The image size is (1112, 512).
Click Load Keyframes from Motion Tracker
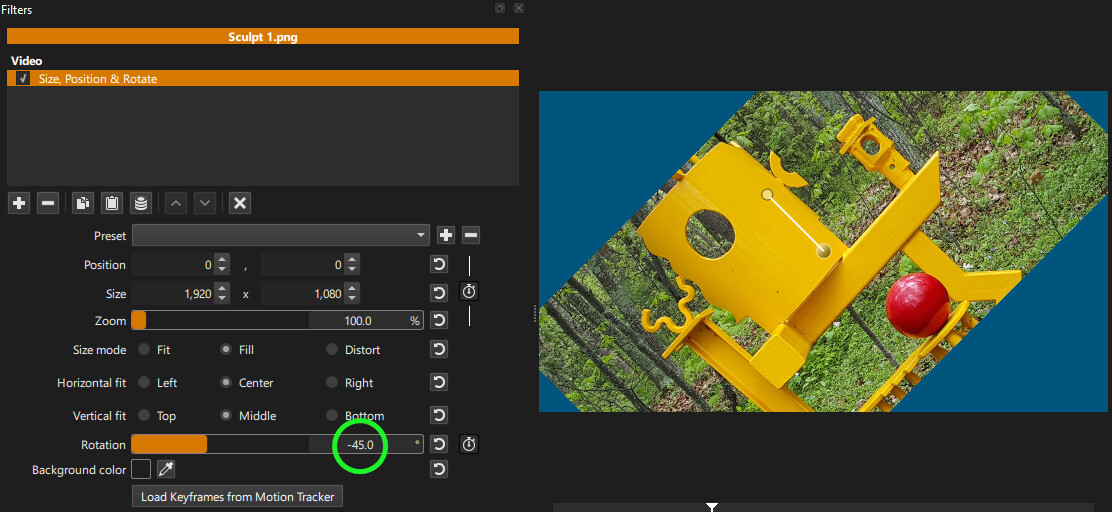(x=238, y=496)
